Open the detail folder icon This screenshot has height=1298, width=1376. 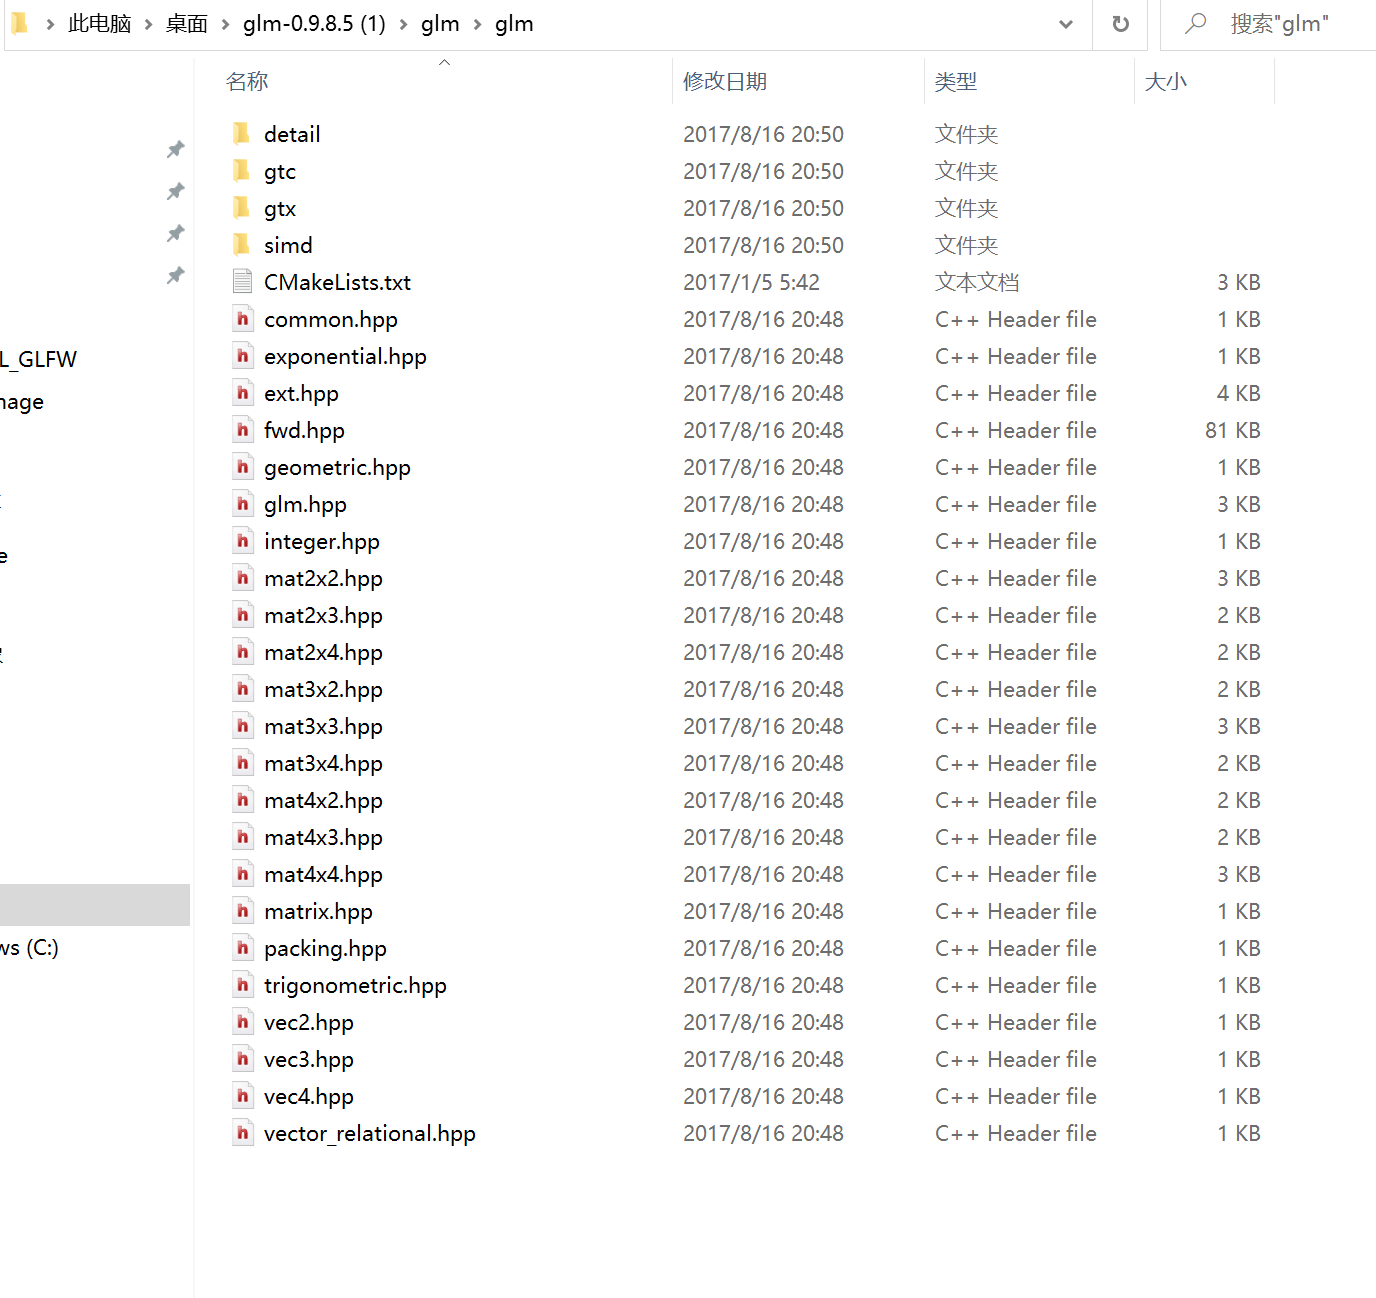(x=241, y=134)
